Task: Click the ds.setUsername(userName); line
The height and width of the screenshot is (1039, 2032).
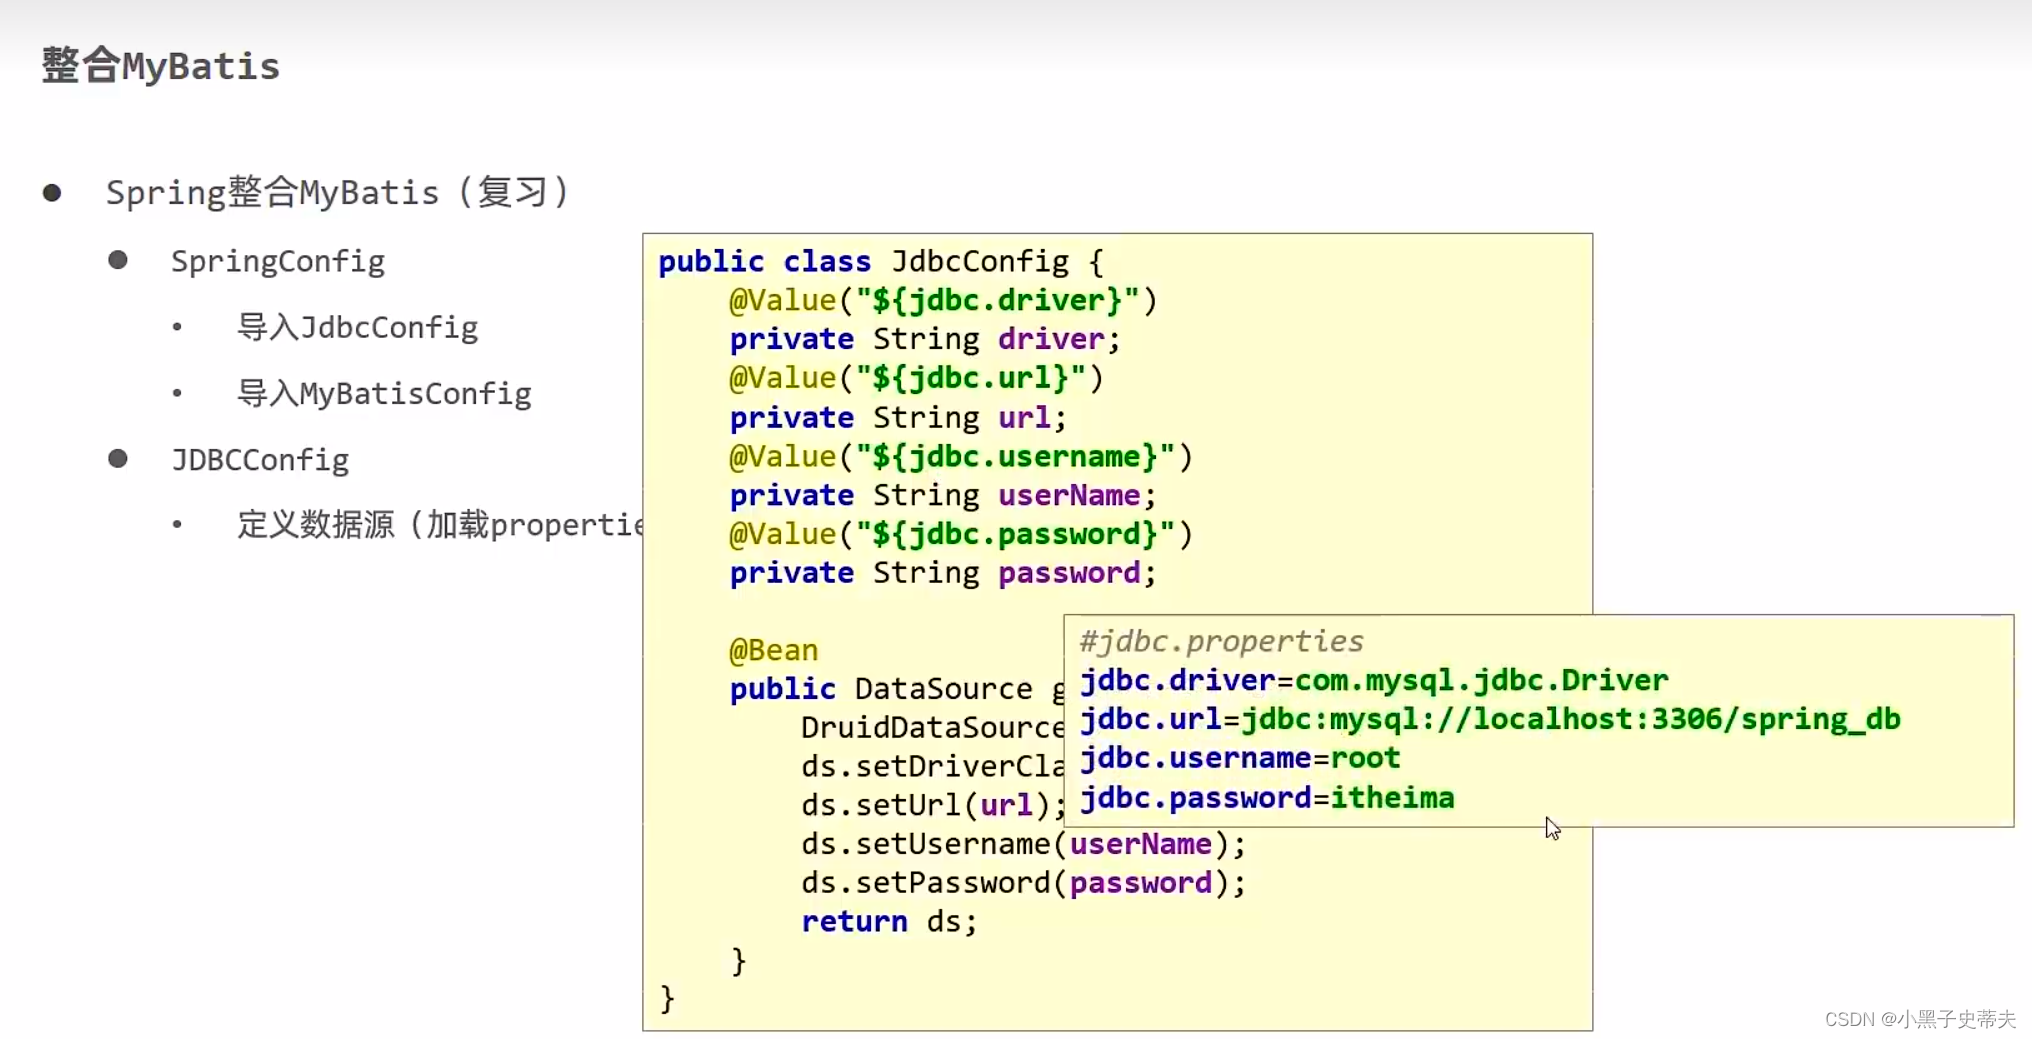Action: (1023, 844)
